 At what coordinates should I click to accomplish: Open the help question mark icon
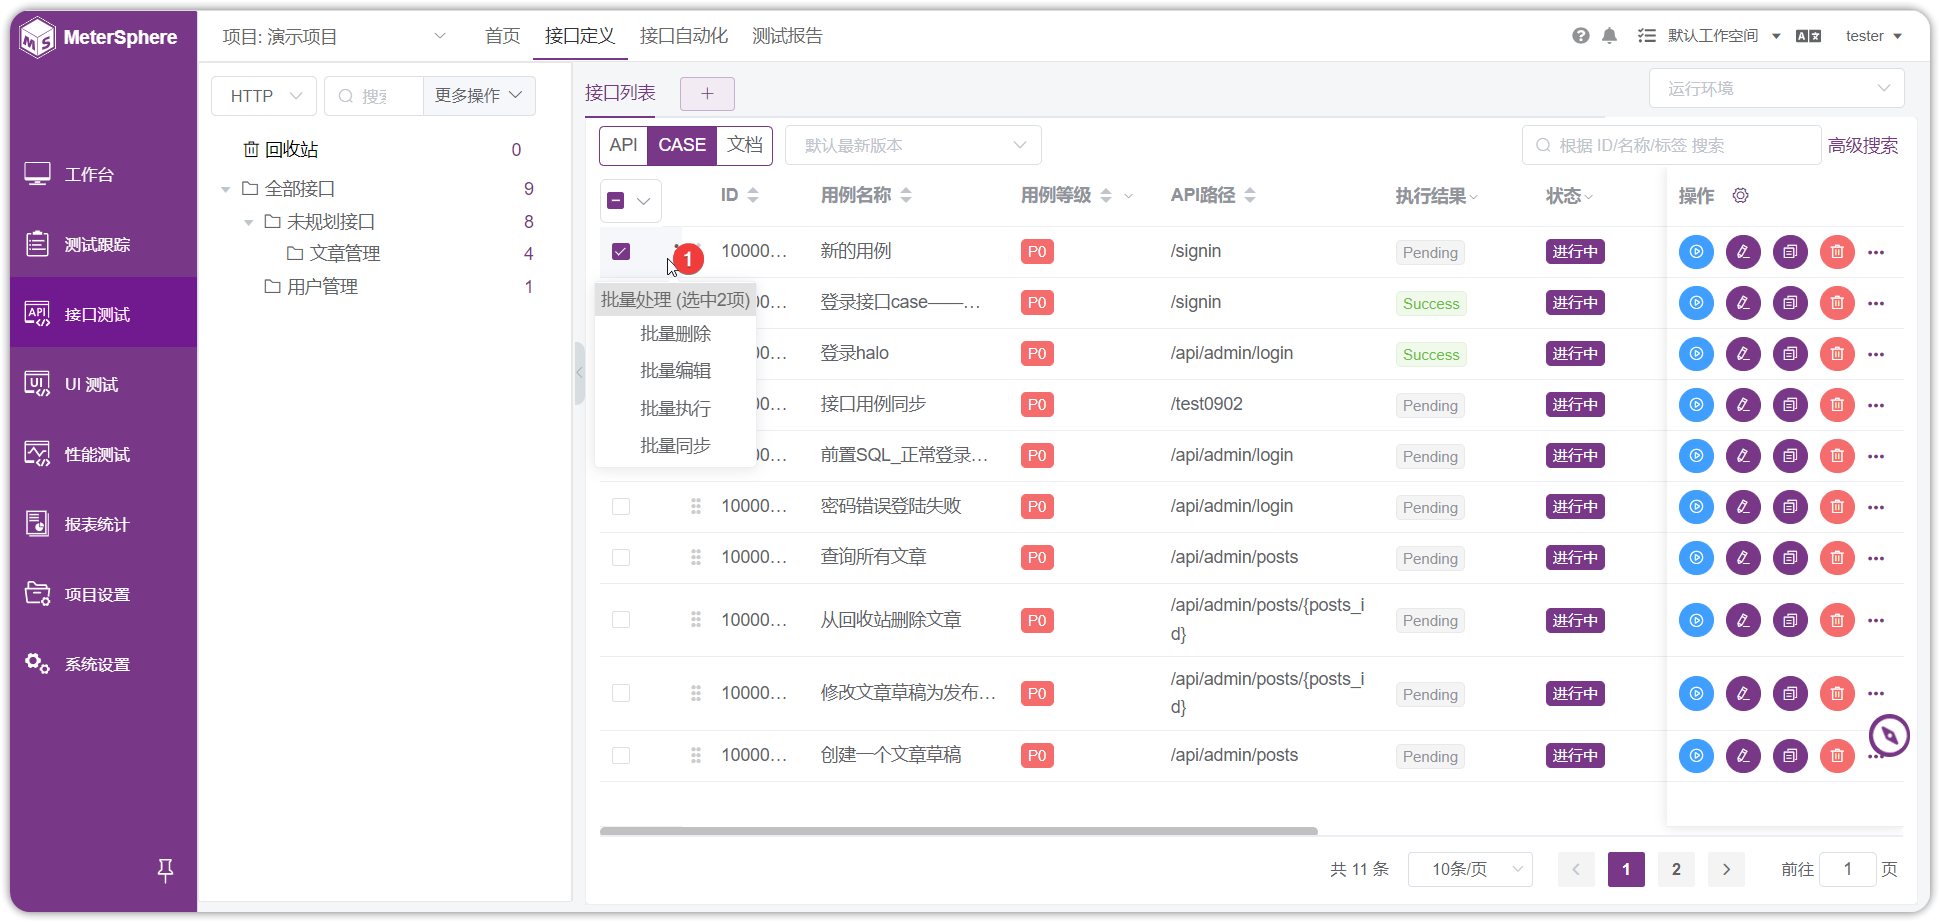[x=1580, y=36]
